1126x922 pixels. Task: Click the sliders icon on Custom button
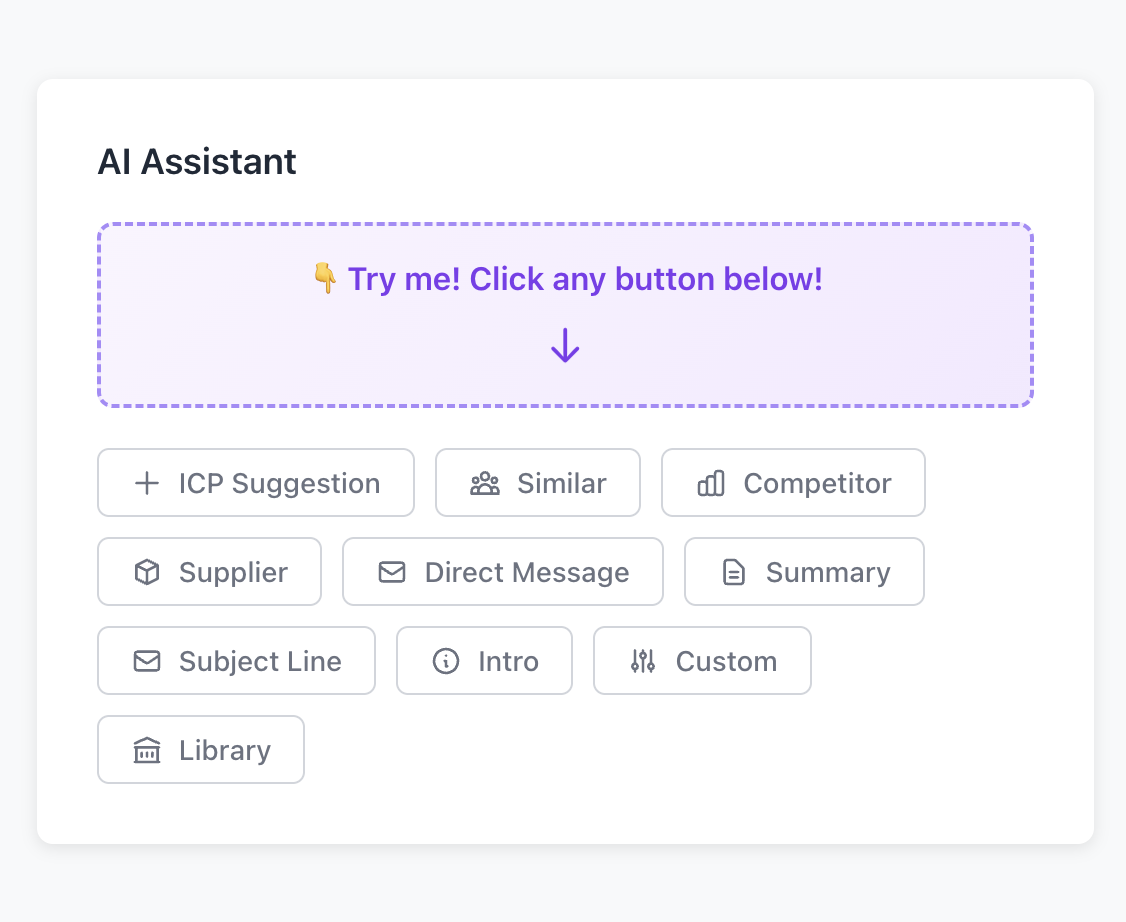point(643,662)
